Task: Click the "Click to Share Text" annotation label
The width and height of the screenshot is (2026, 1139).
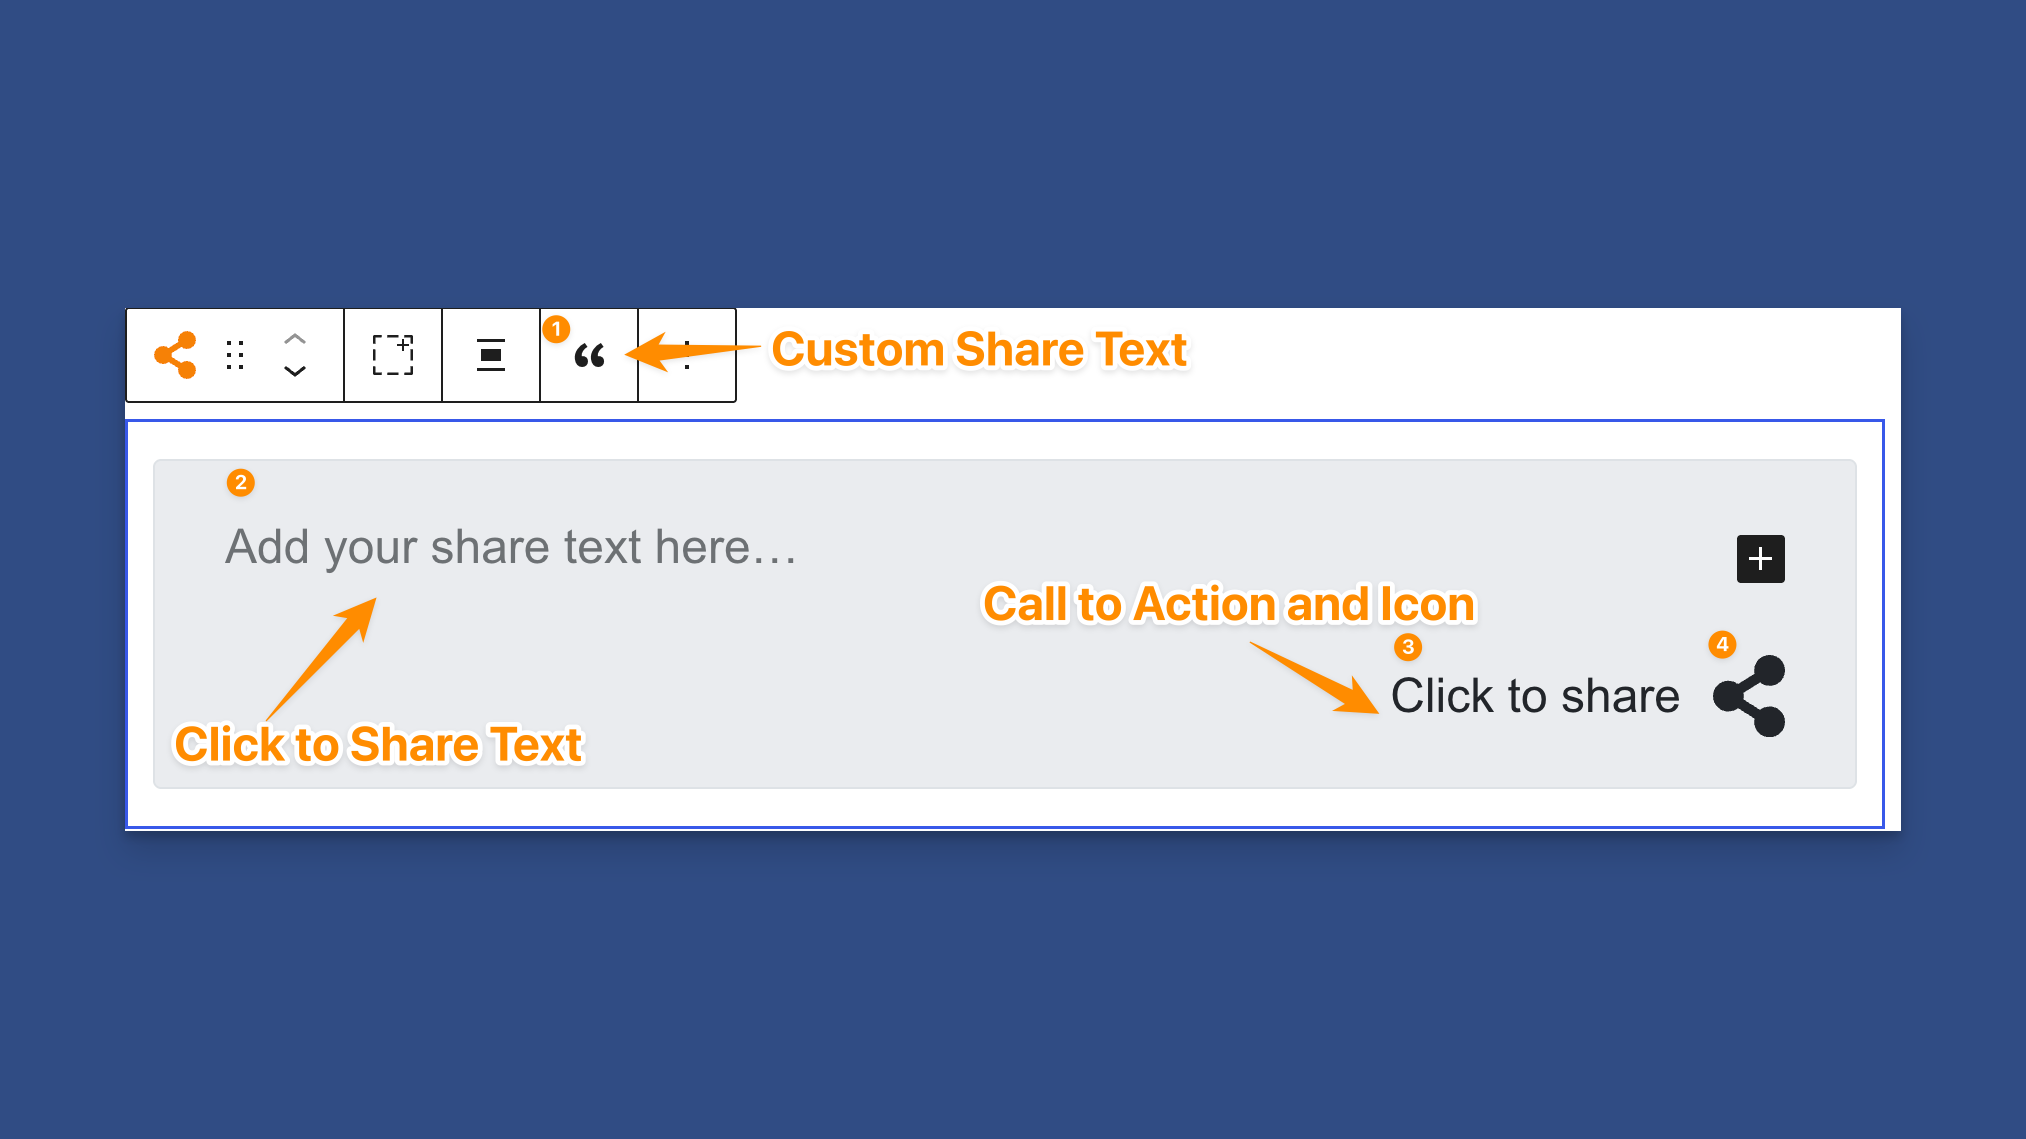Action: point(378,745)
